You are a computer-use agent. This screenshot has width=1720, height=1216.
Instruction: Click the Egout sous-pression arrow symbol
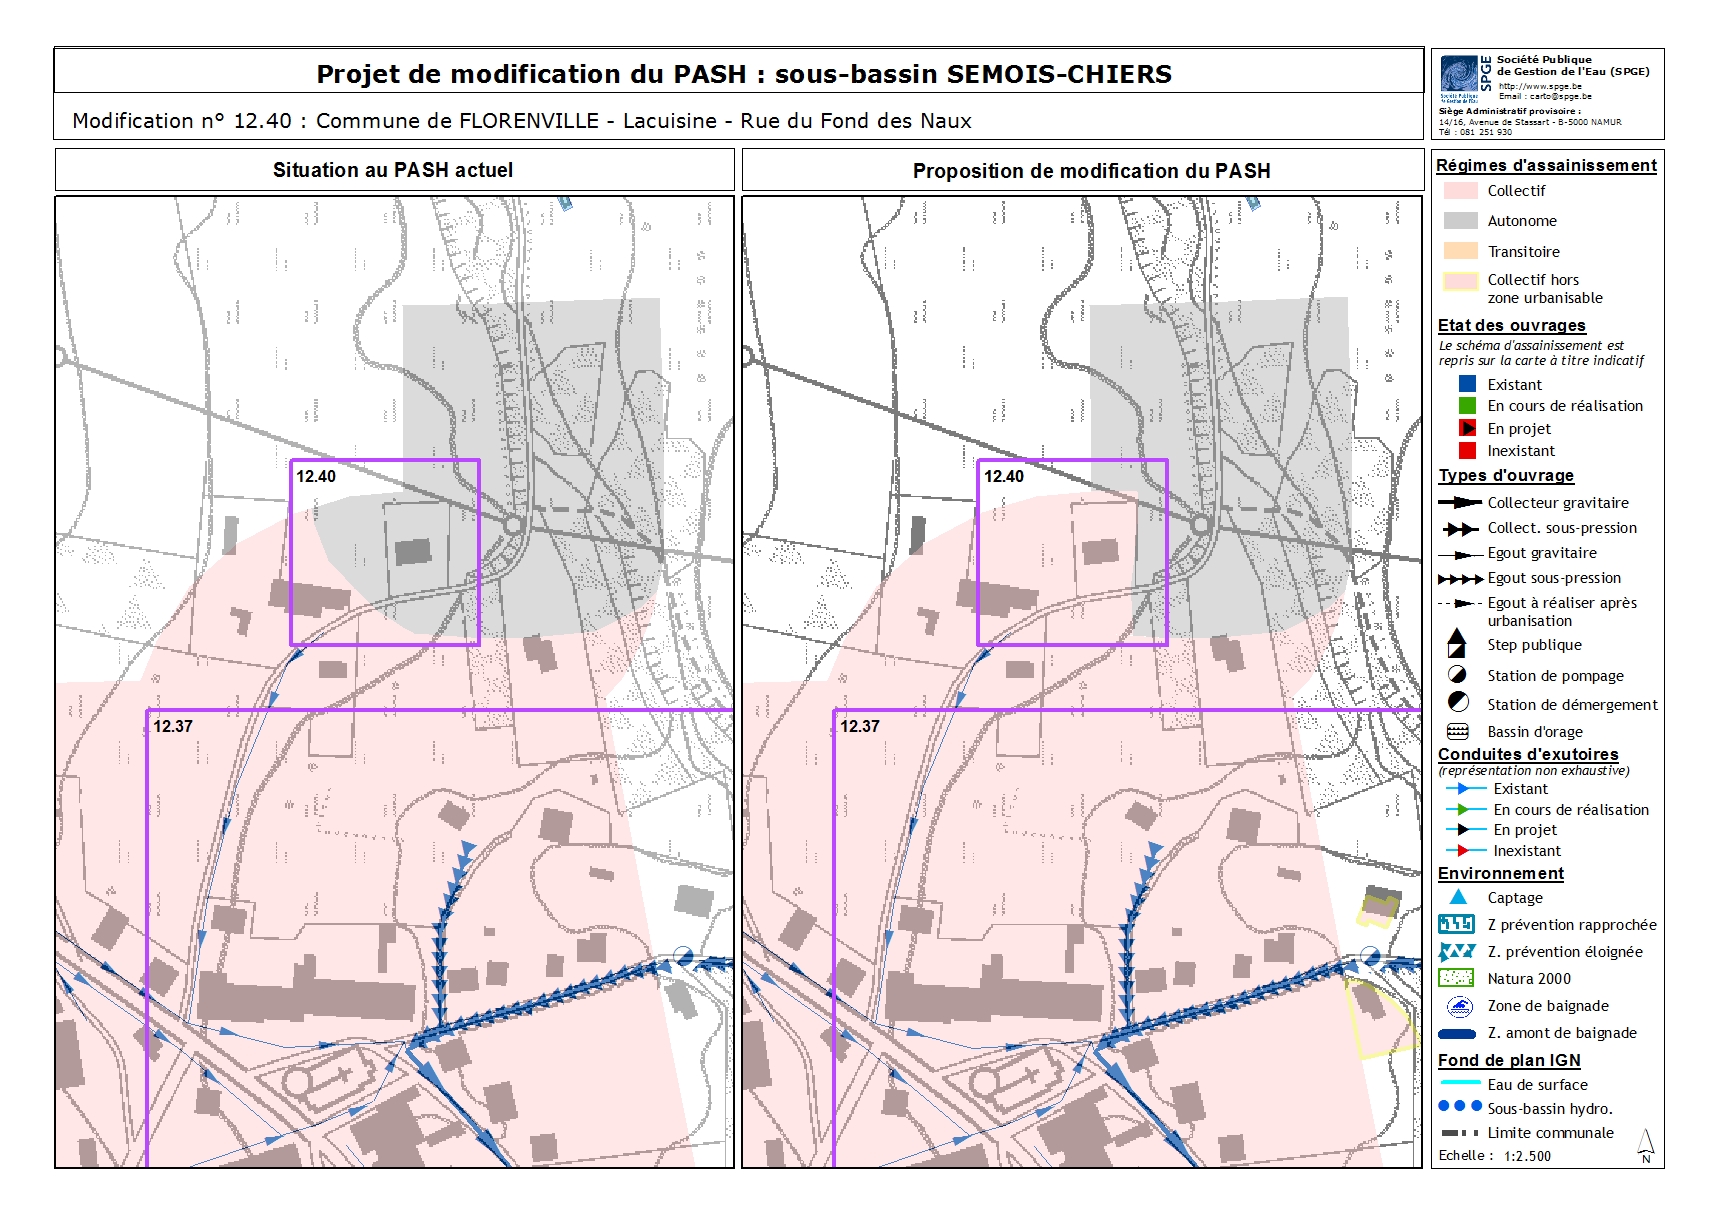1459,578
